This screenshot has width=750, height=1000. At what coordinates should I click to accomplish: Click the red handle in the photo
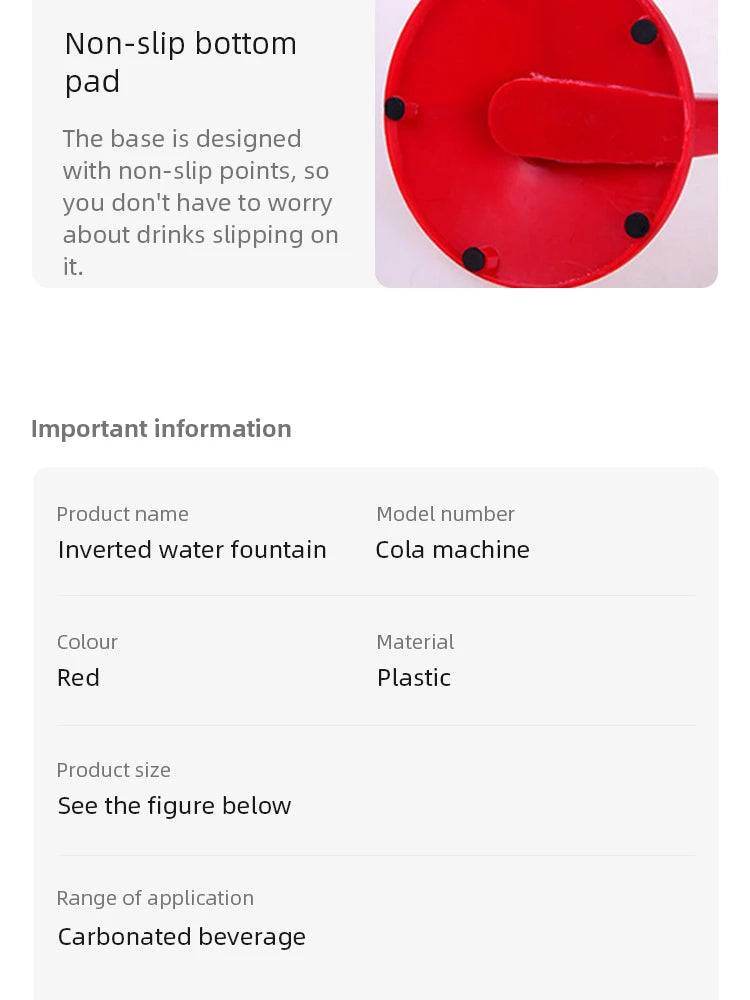coord(590,120)
